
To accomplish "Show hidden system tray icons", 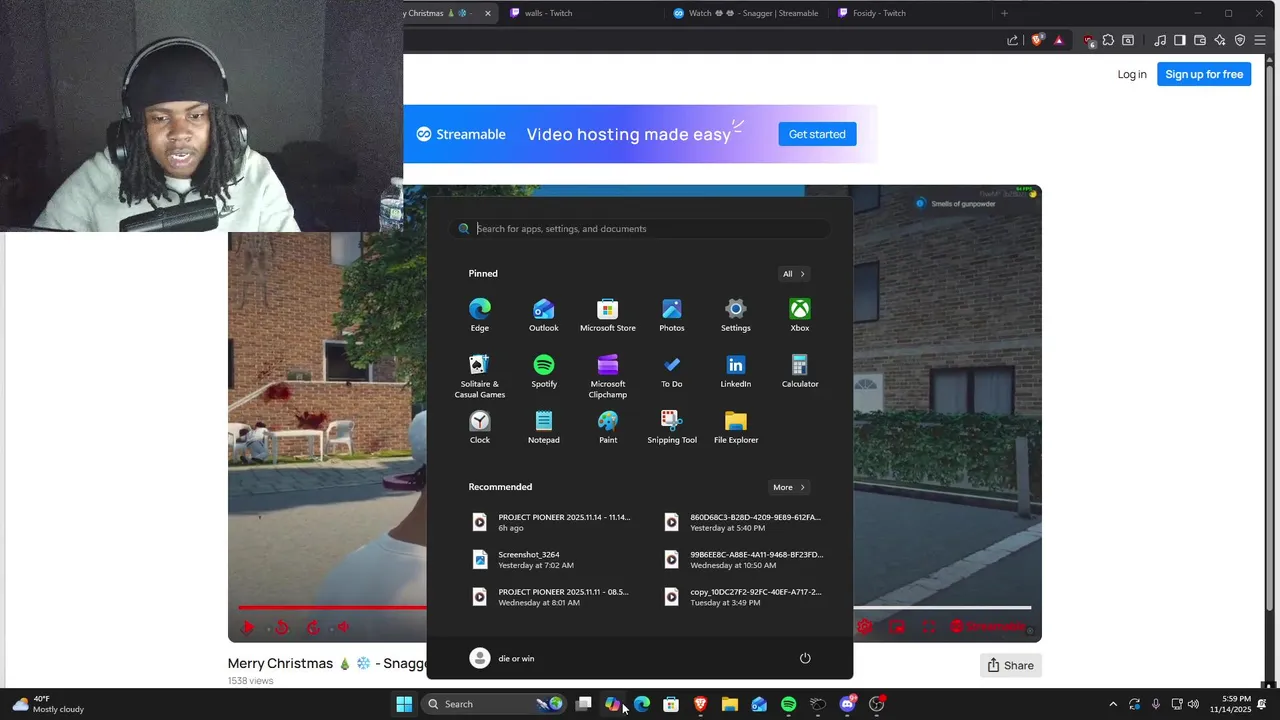I will tap(1113, 704).
